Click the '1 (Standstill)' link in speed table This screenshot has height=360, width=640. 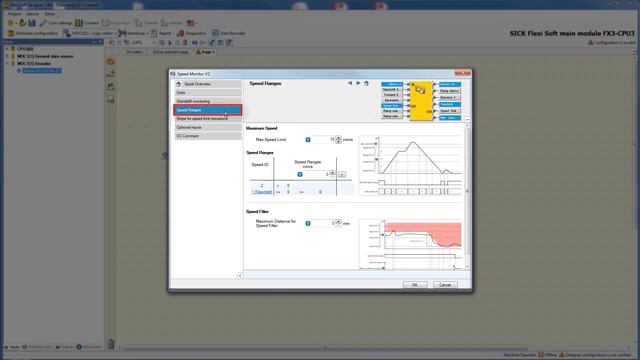point(262,192)
